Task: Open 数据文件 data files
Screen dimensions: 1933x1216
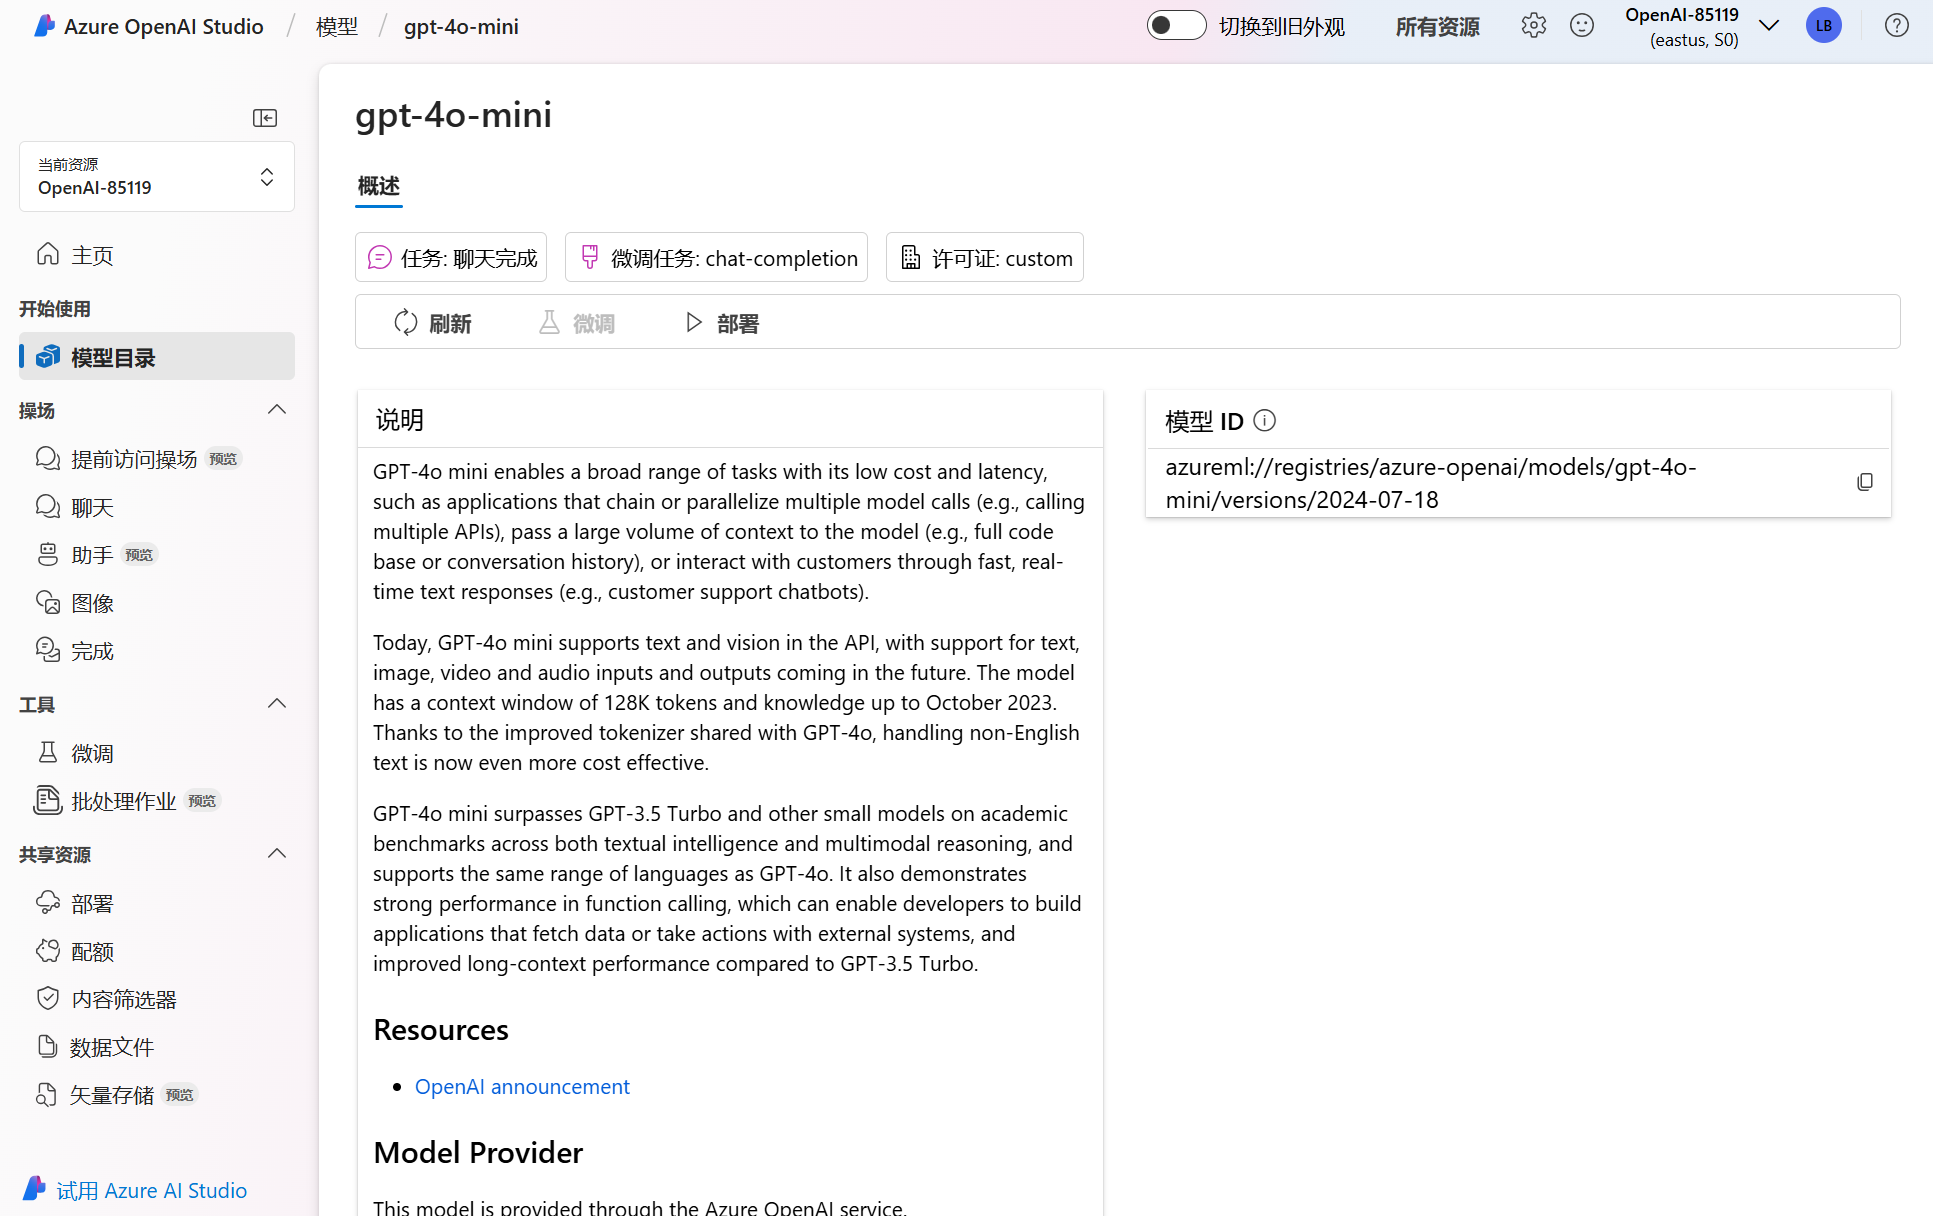Action: 157,1047
